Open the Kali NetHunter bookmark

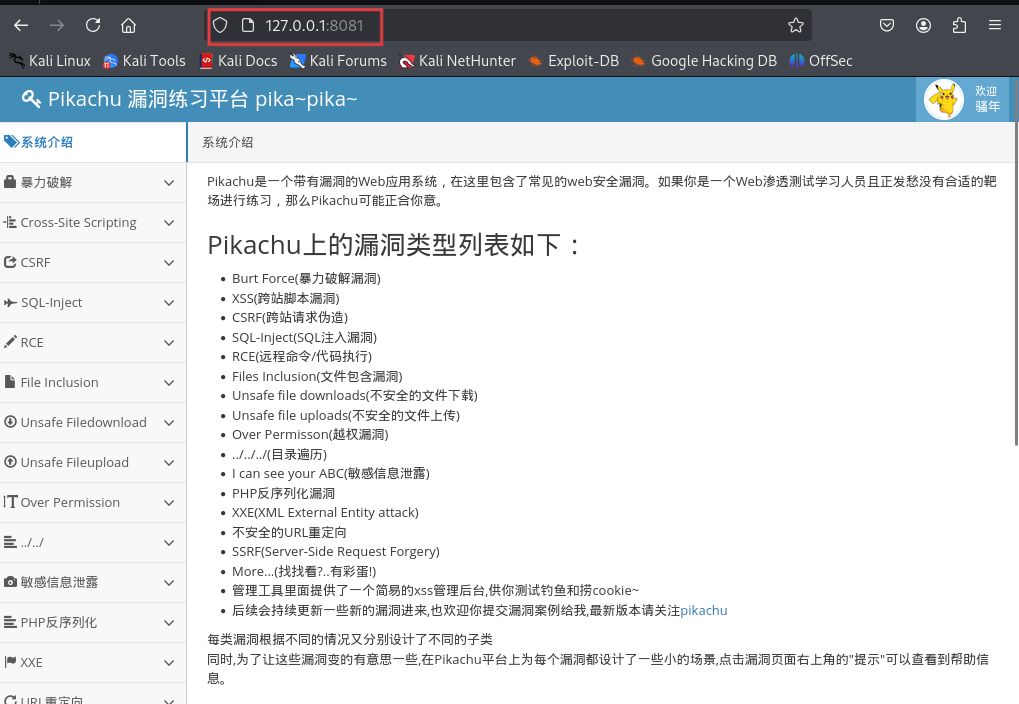coord(458,61)
